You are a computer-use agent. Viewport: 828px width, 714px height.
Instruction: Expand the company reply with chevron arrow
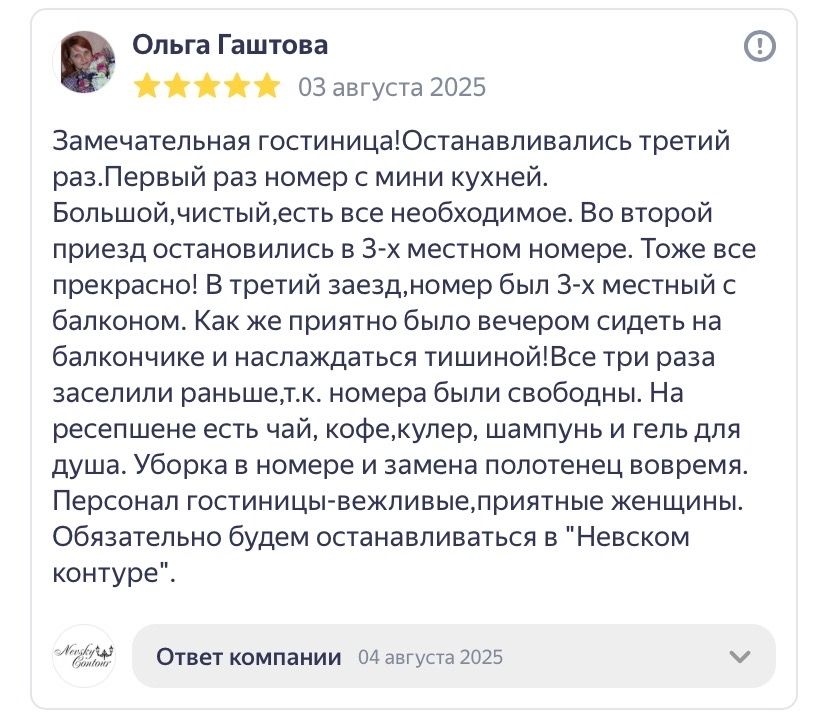coord(740,657)
